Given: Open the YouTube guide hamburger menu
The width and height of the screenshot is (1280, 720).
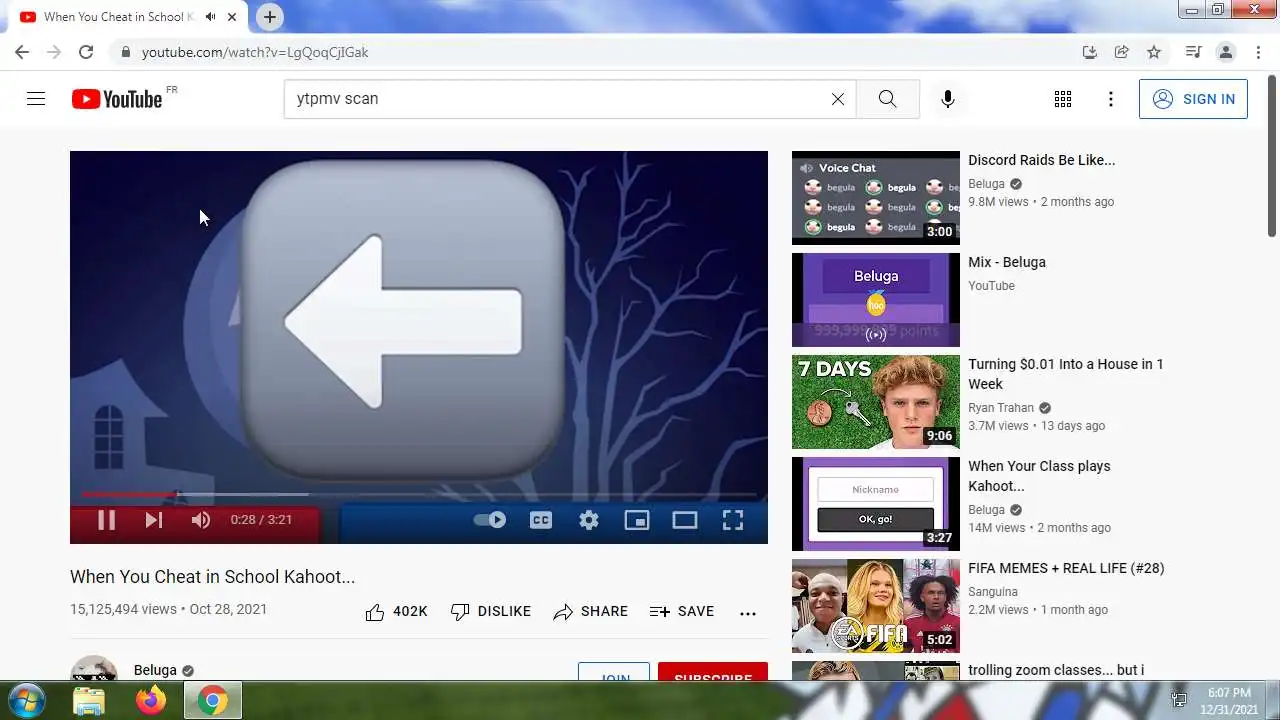Looking at the screenshot, I should pyautogui.click(x=36, y=99).
